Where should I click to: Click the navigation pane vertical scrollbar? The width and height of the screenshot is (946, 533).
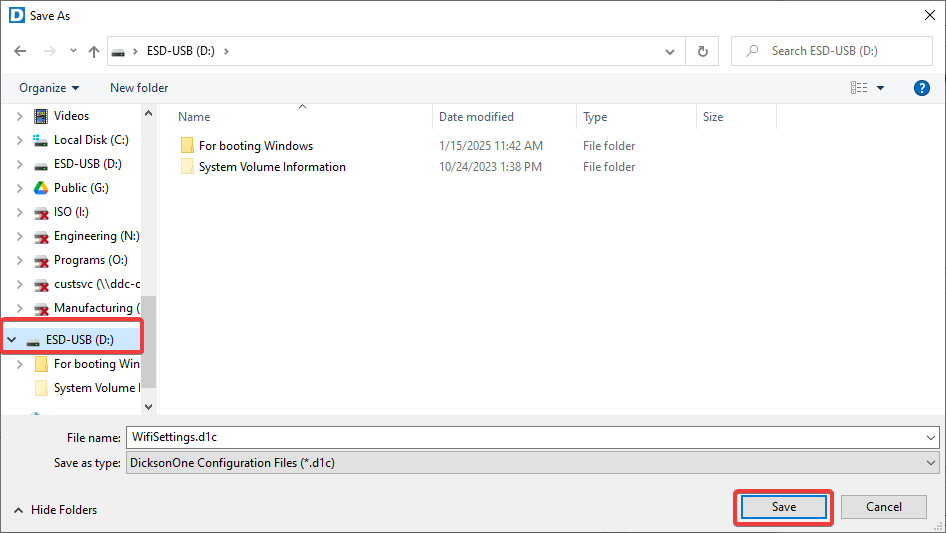pyautogui.click(x=149, y=340)
